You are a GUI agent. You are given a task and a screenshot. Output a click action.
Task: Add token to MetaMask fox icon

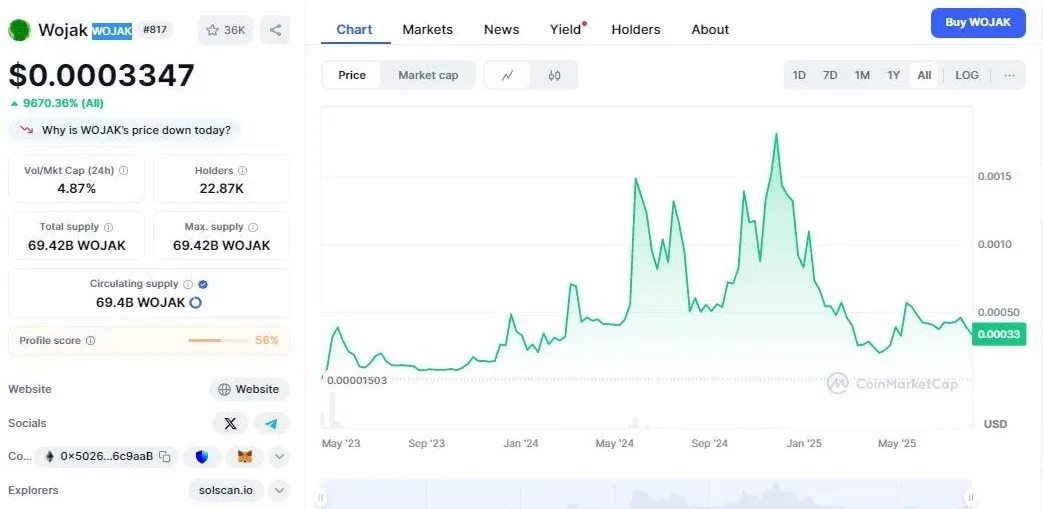tap(245, 456)
